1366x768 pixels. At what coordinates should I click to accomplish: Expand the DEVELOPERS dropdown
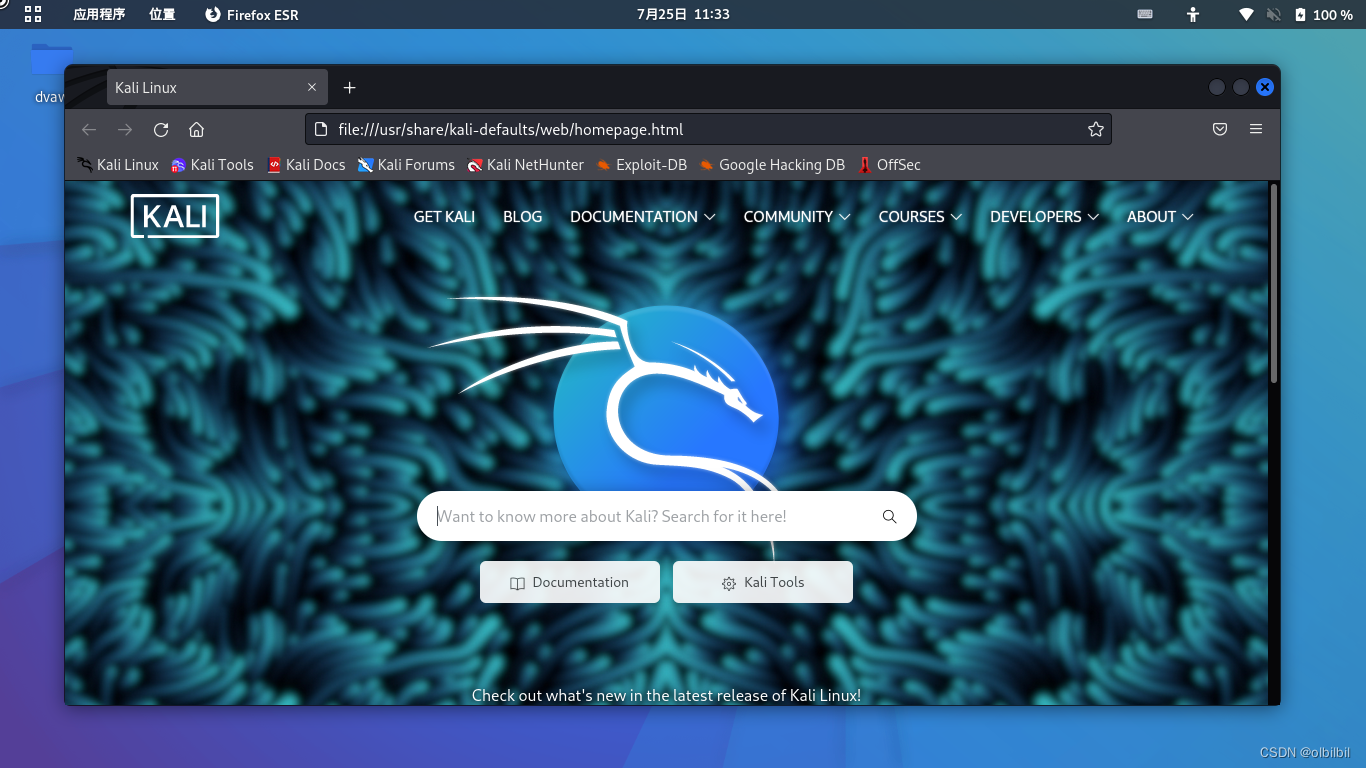click(x=1044, y=217)
